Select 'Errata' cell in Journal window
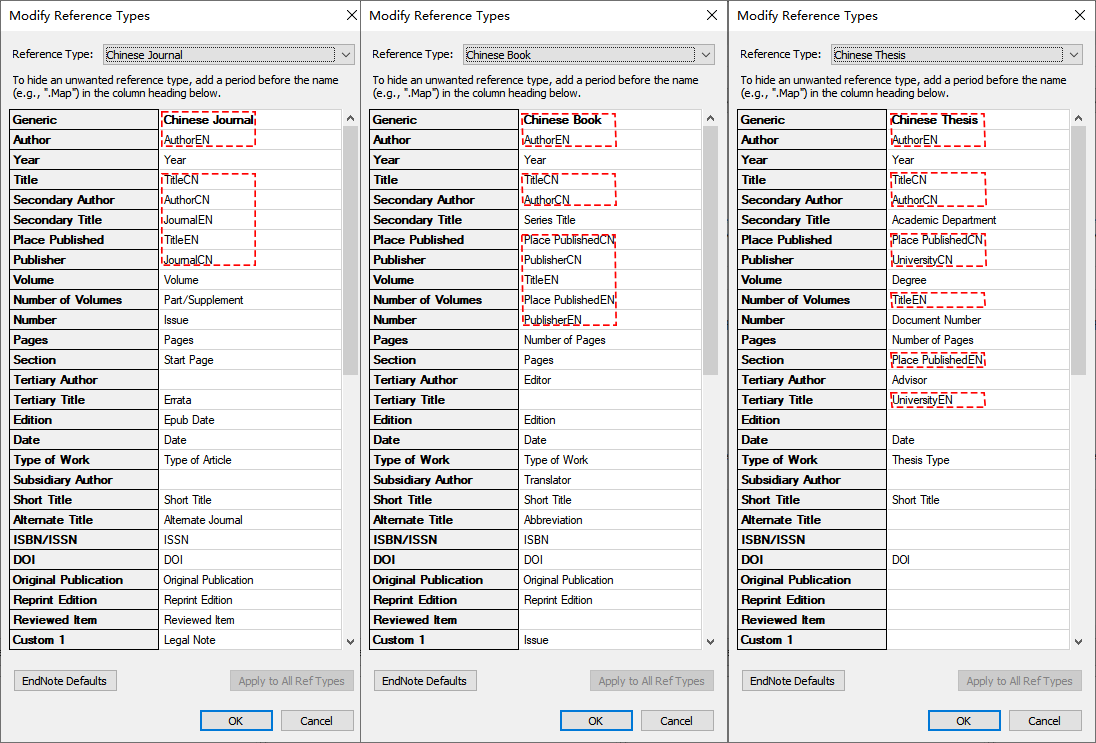 tap(250, 400)
